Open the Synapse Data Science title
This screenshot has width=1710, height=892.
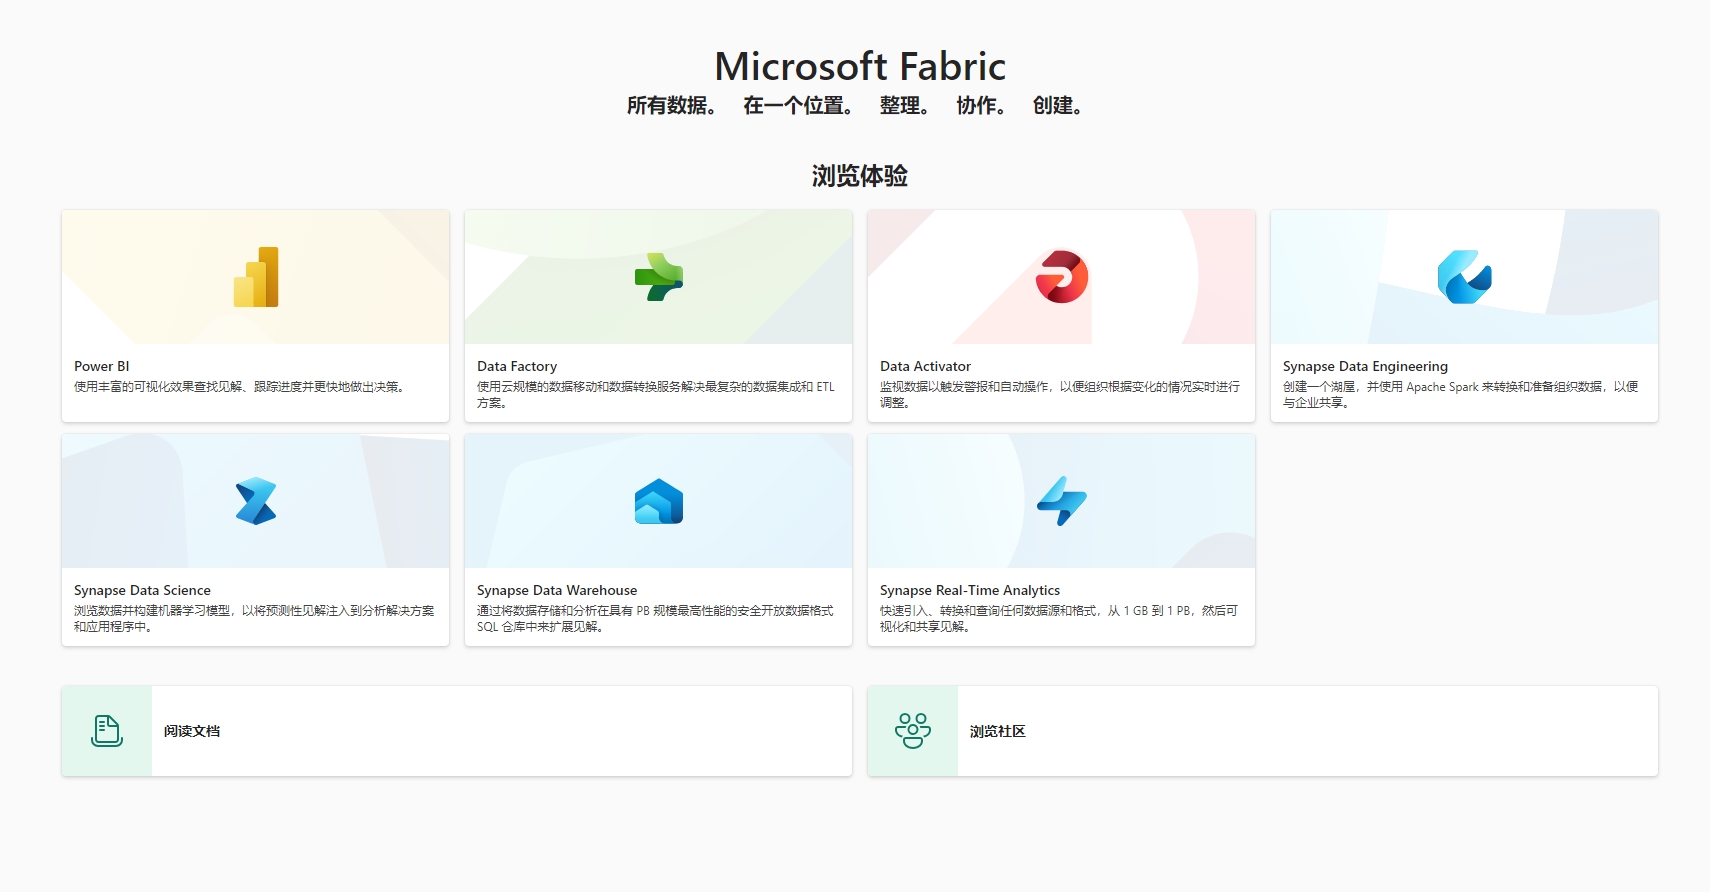[142, 590]
